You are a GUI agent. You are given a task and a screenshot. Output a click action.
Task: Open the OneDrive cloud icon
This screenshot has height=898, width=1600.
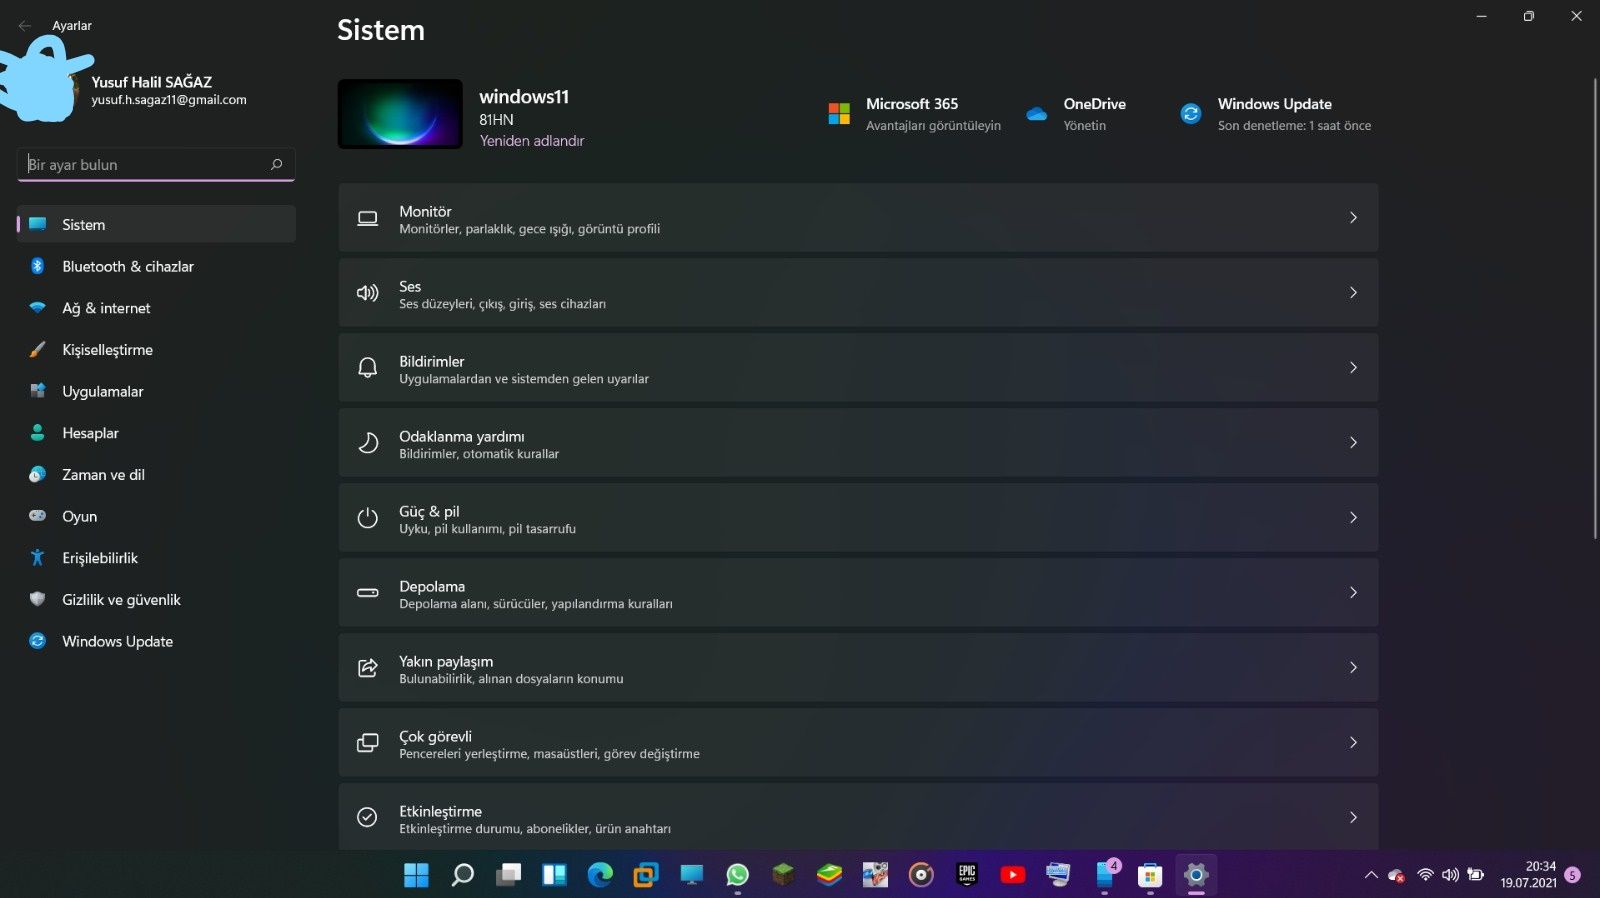1037,114
